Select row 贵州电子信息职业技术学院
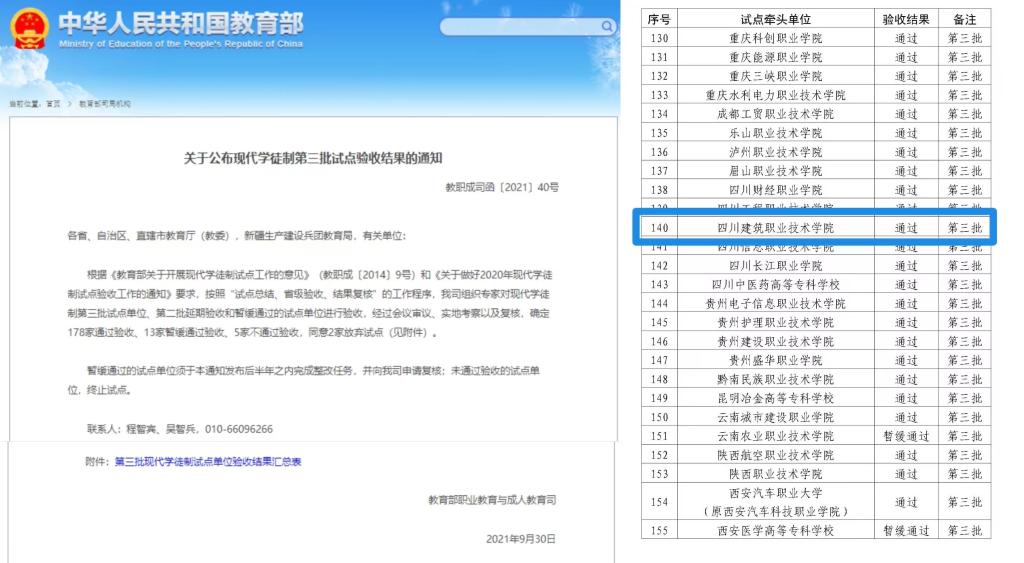The image size is (1024, 563). point(816,303)
